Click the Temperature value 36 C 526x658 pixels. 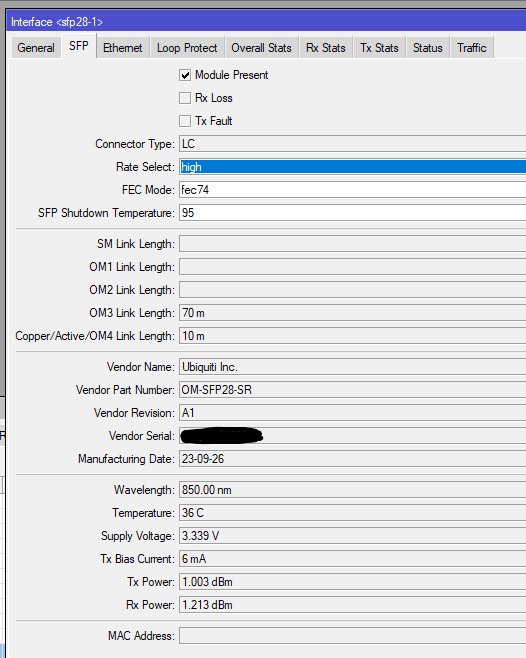tap(353, 513)
